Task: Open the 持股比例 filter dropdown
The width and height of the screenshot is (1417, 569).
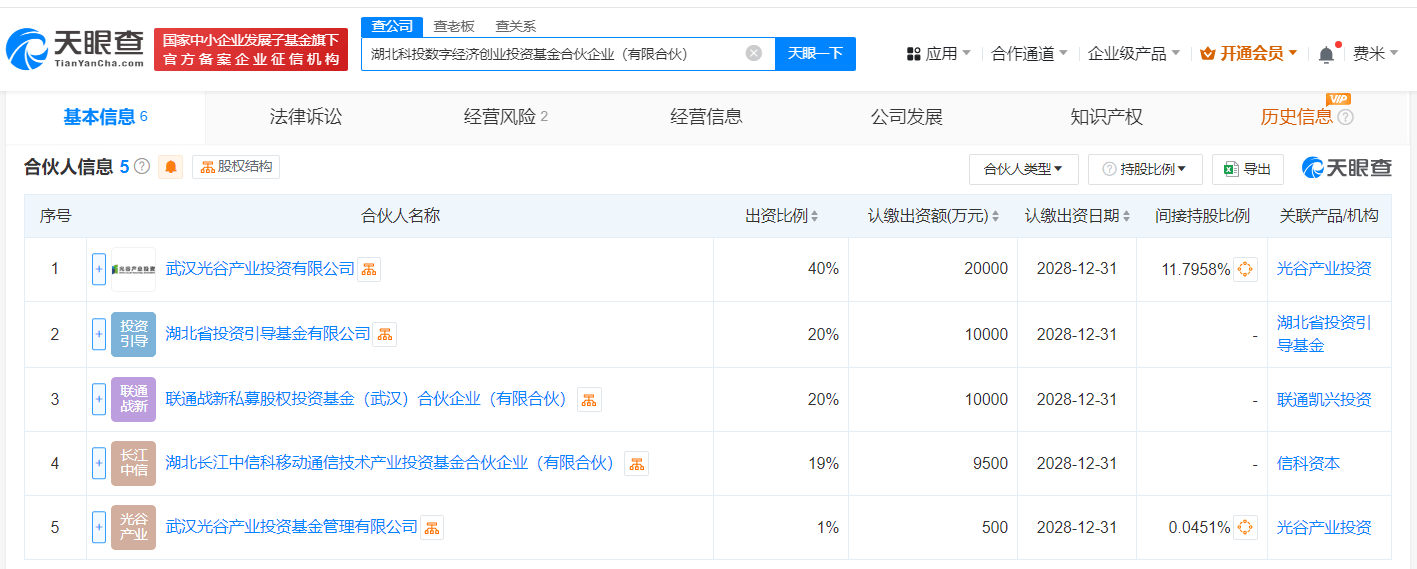Action: [x=1145, y=169]
